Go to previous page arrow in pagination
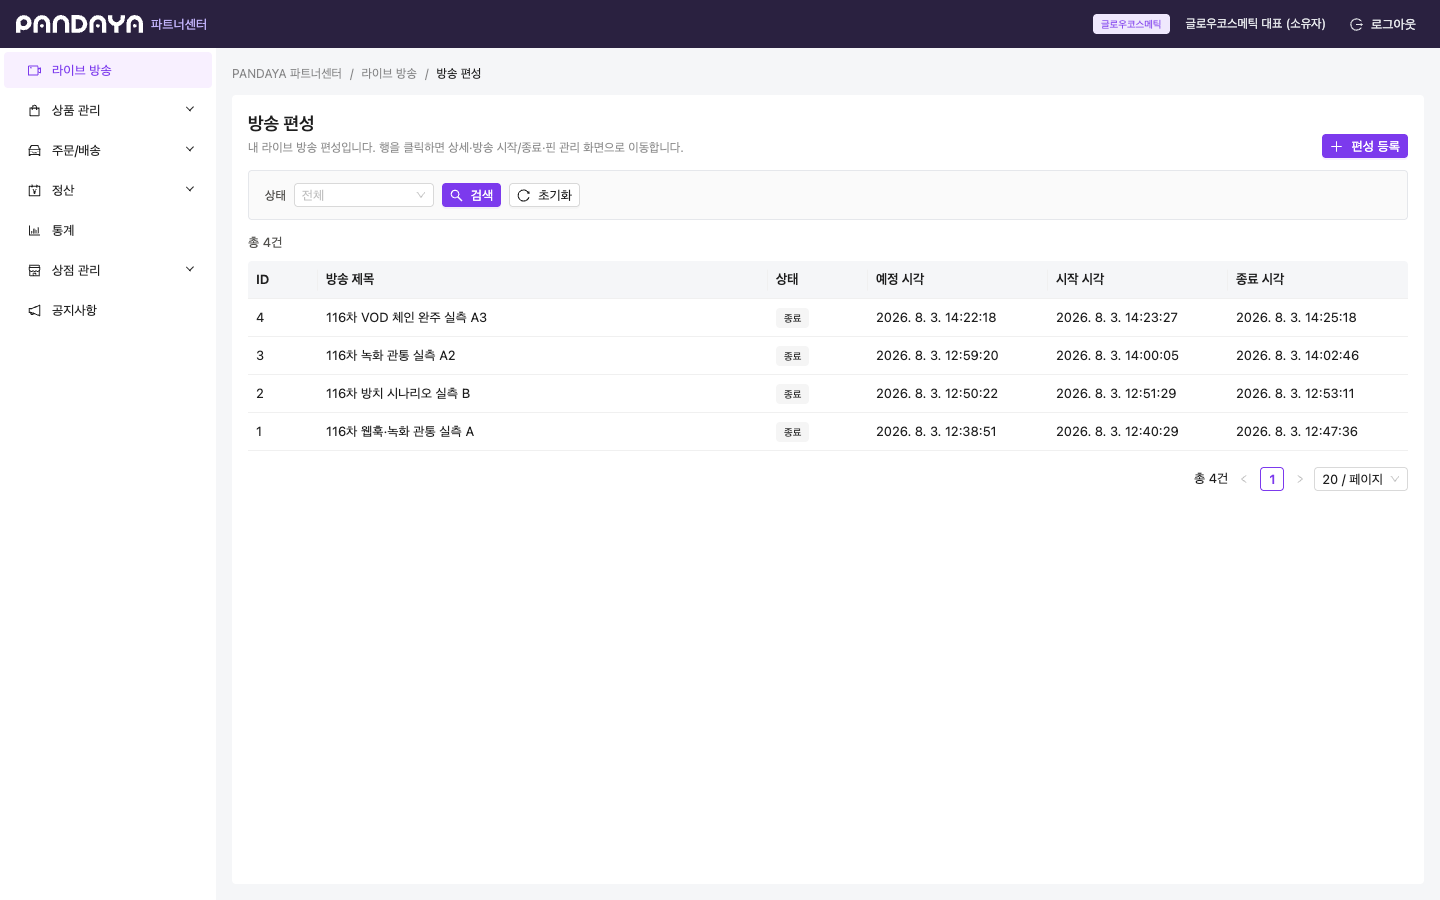Viewport: 1440px width, 900px height. click(x=1244, y=479)
